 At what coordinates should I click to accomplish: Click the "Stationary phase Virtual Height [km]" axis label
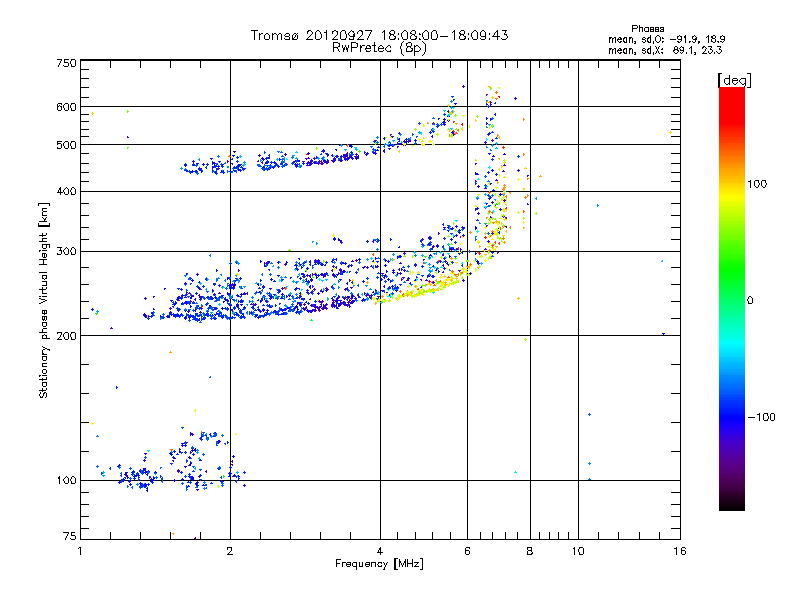pyautogui.click(x=44, y=300)
